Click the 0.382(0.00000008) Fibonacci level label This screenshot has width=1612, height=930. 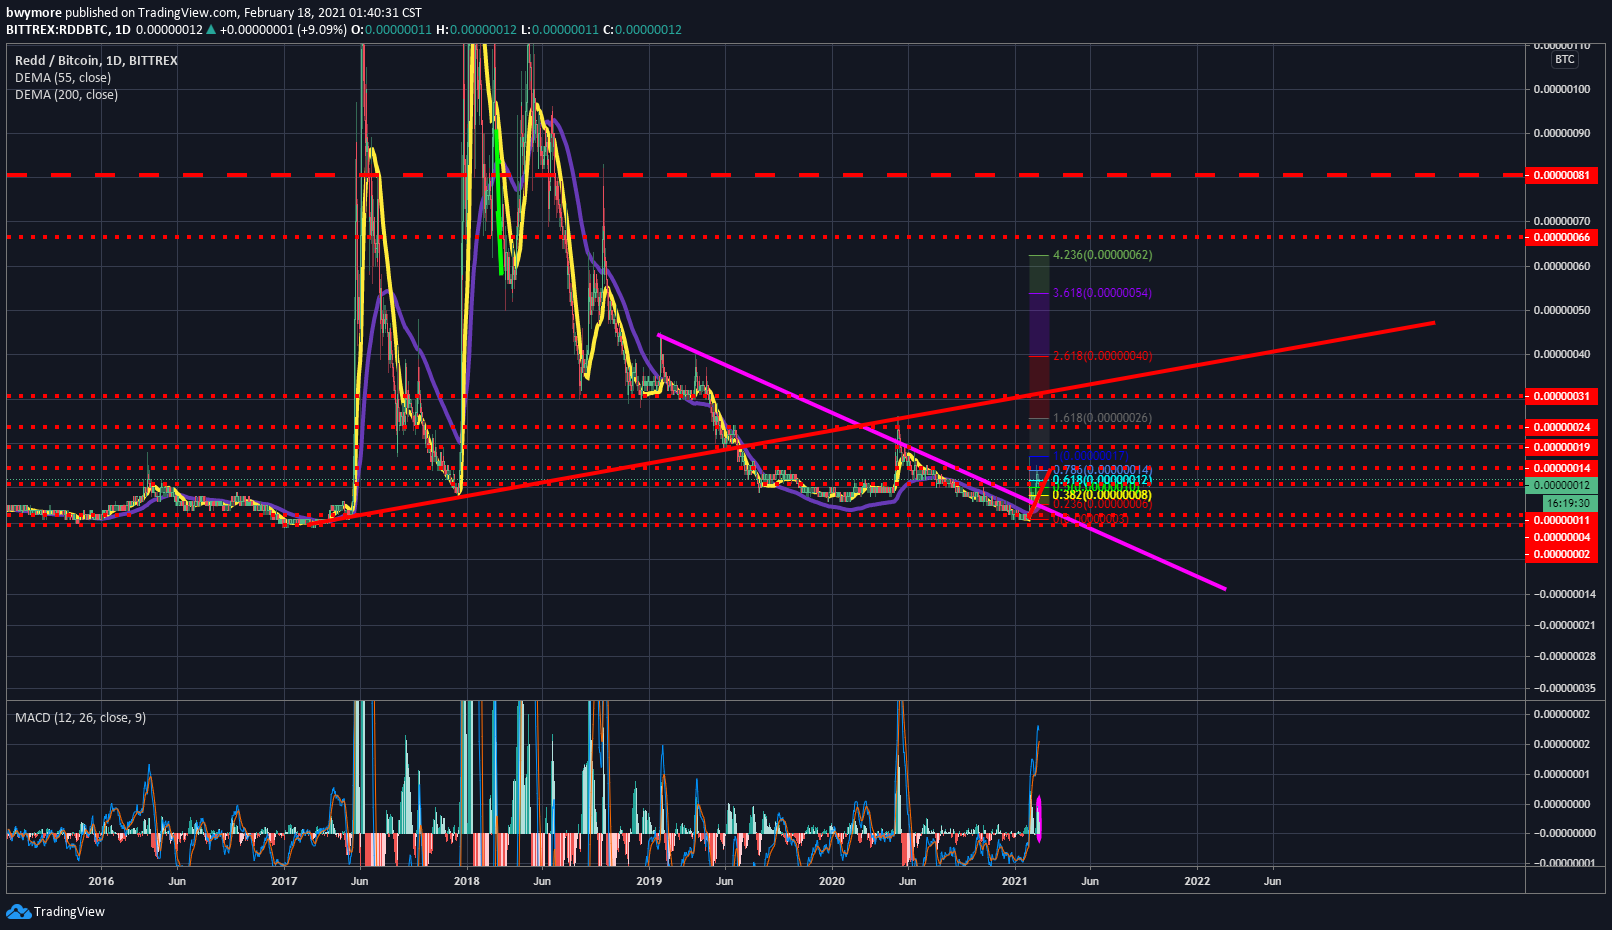pos(1102,495)
